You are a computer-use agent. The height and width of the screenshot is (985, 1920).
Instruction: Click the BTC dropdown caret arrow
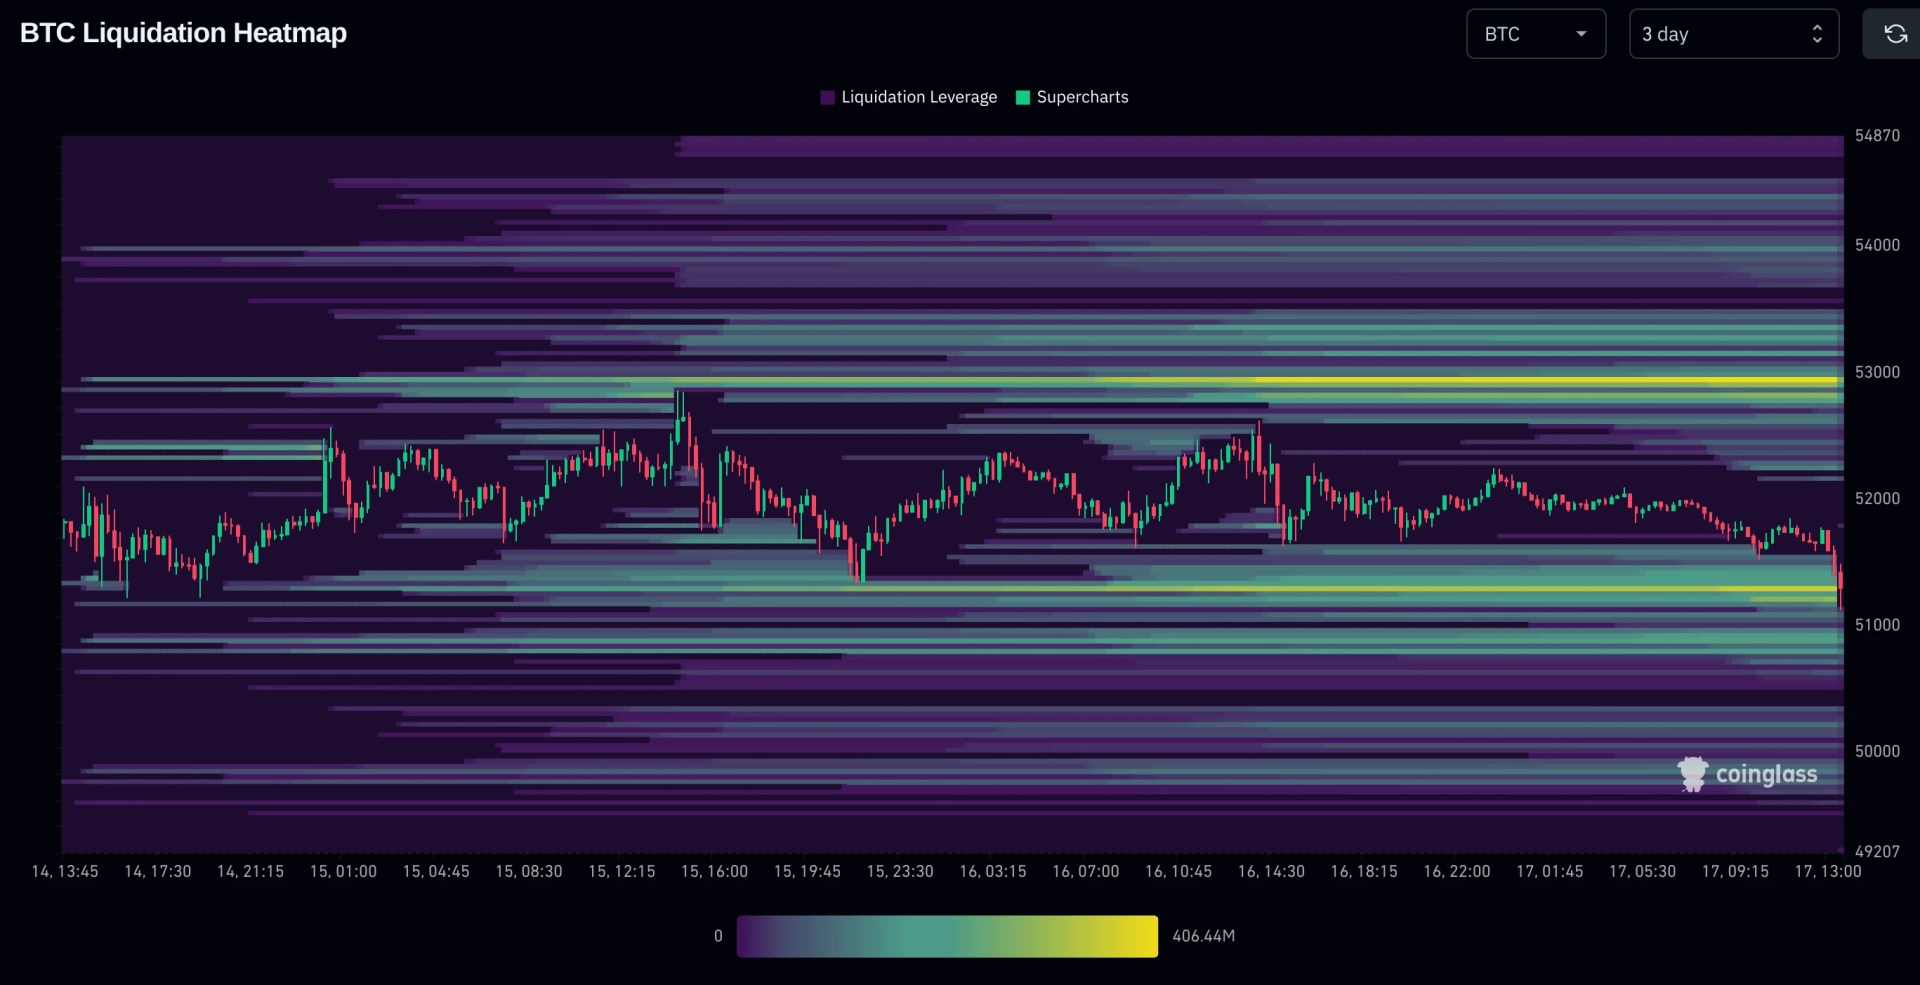[x=1581, y=34]
